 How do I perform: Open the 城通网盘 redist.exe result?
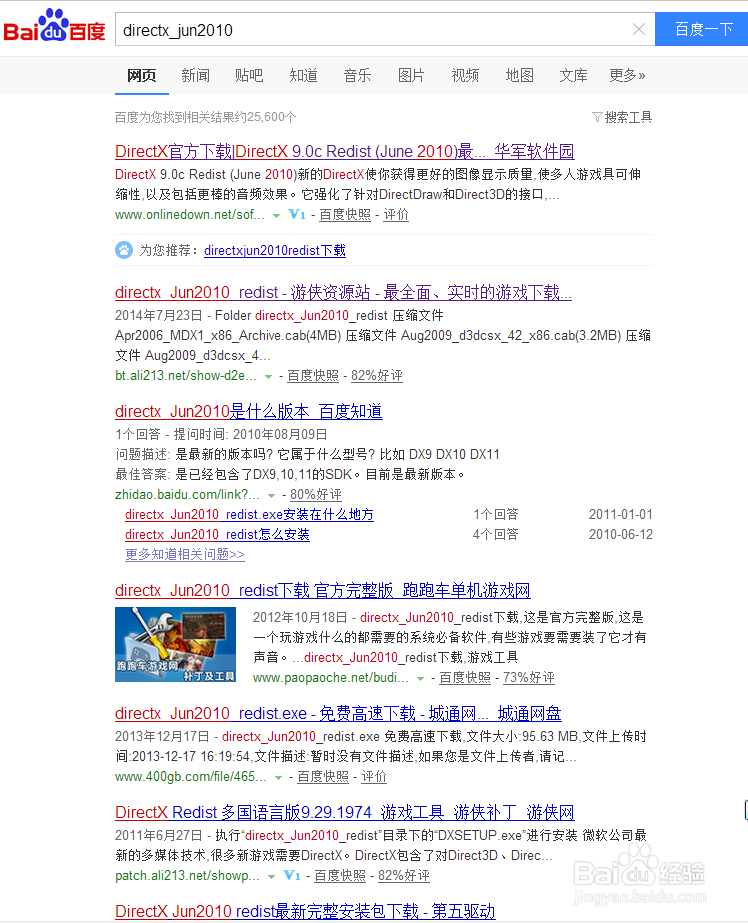pyautogui.click(x=338, y=713)
